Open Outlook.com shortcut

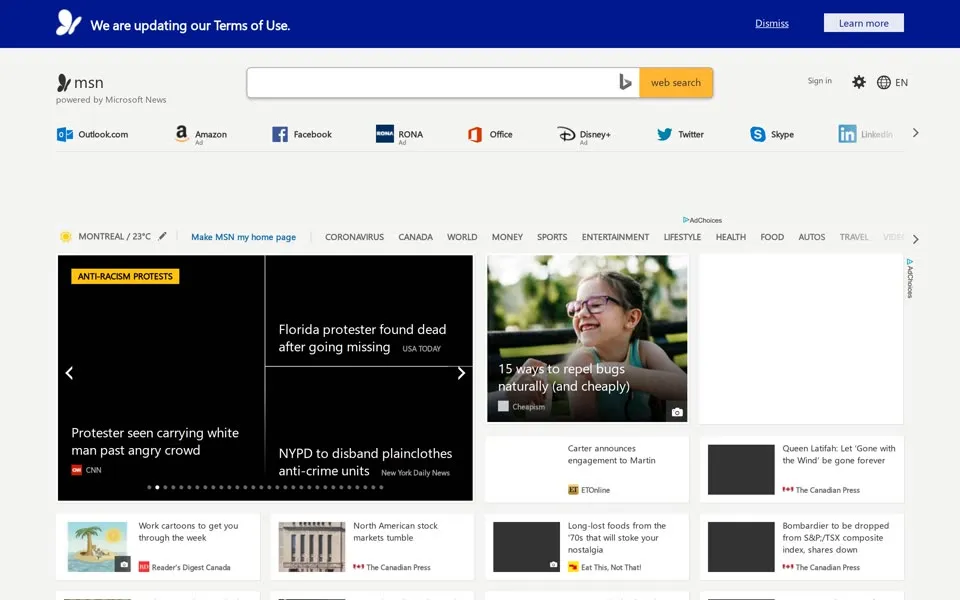[92, 134]
